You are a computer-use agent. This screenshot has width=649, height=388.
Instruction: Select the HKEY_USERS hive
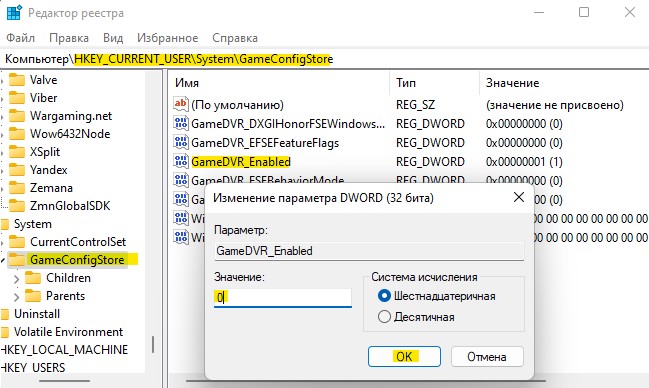pos(33,367)
